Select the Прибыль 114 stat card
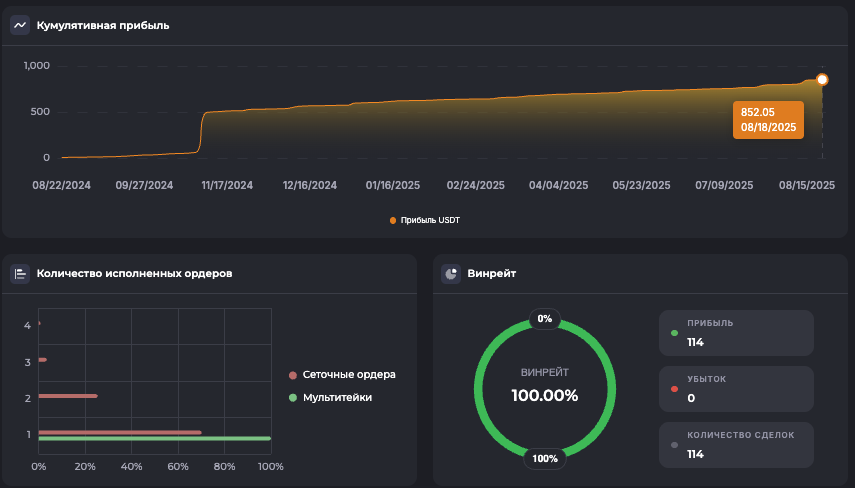 coord(736,333)
